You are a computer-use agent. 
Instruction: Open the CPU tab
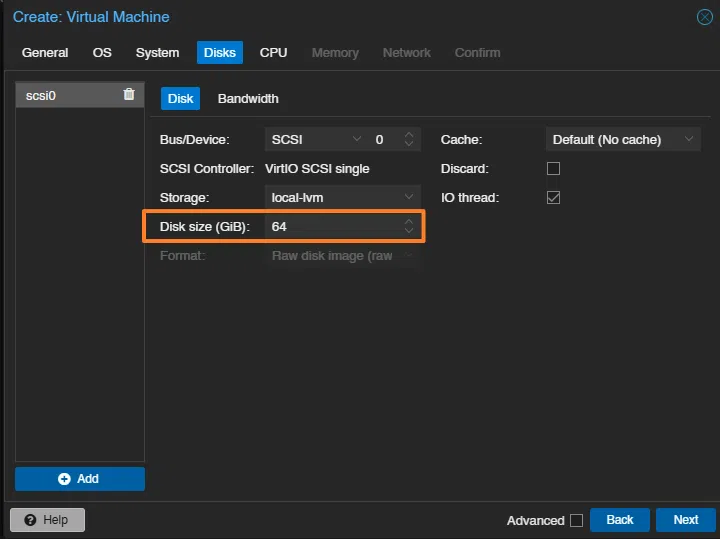(x=273, y=53)
